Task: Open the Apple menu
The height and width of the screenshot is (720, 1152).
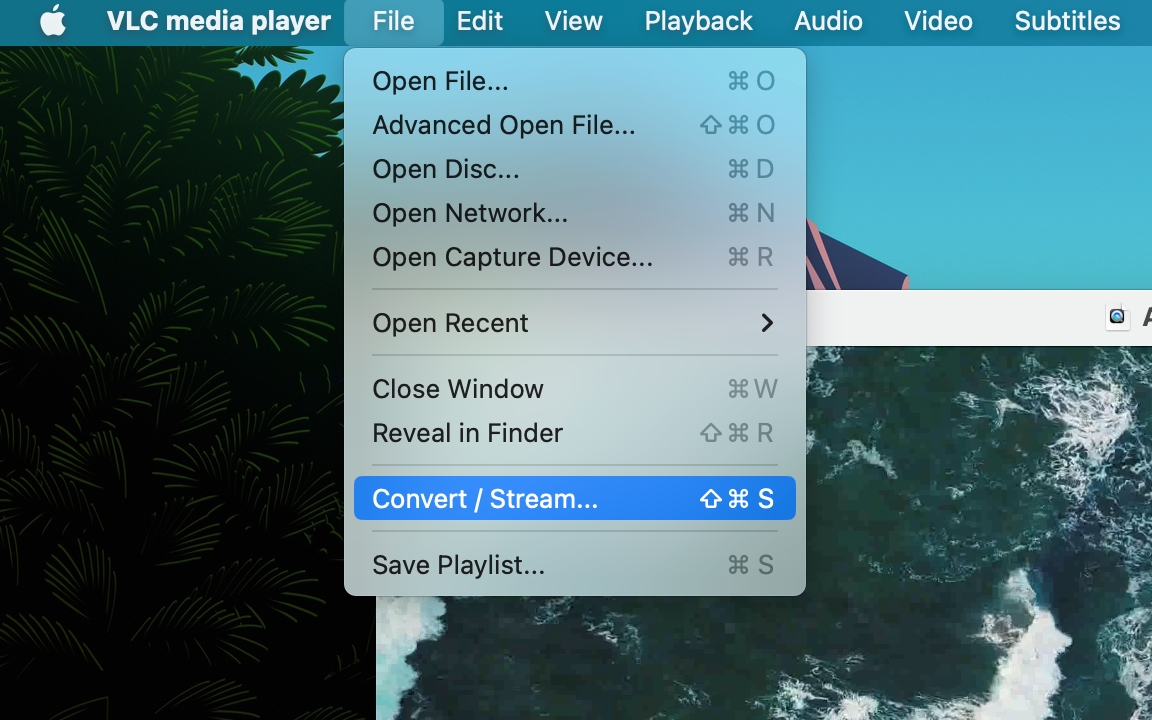Action: 52,21
